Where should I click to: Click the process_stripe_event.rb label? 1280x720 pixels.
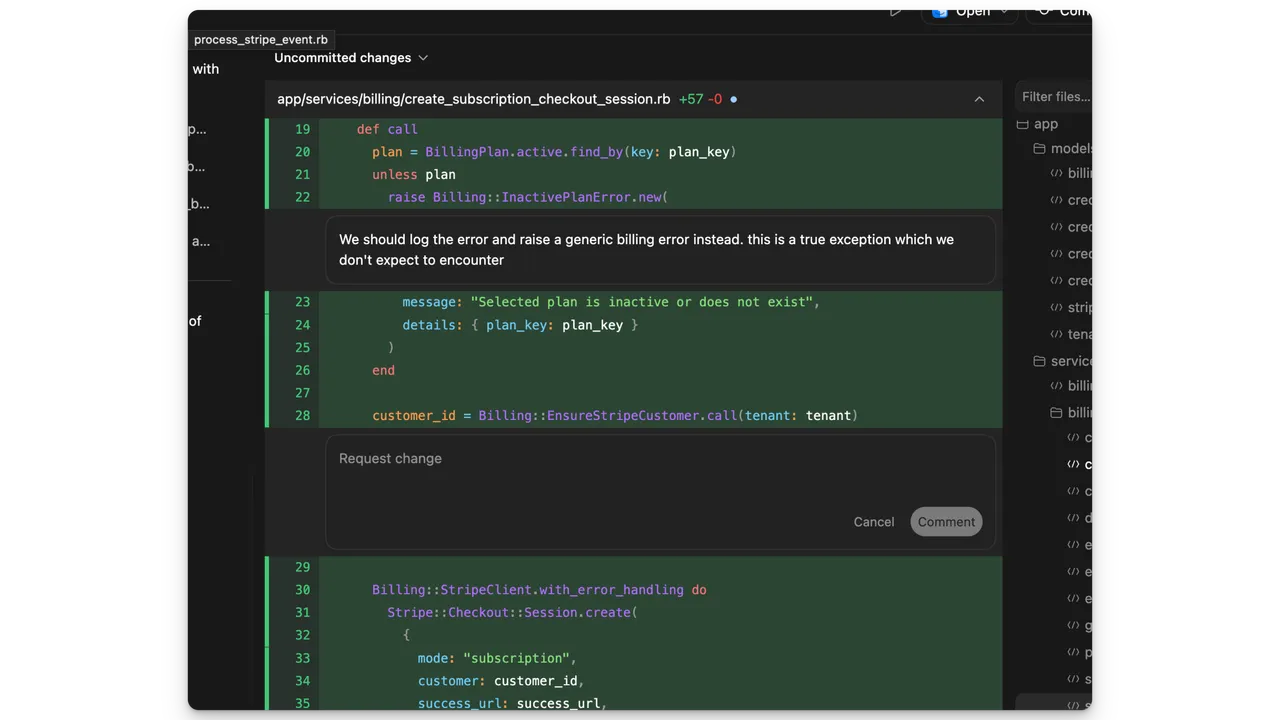click(x=261, y=40)
